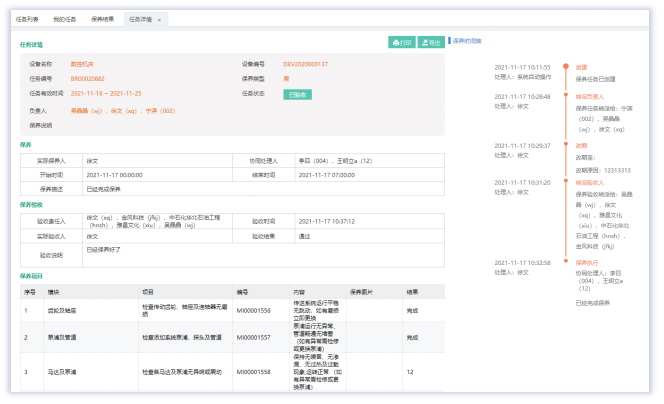
Task: Click the 保养执行 timeline node dot
Action: 567,262
